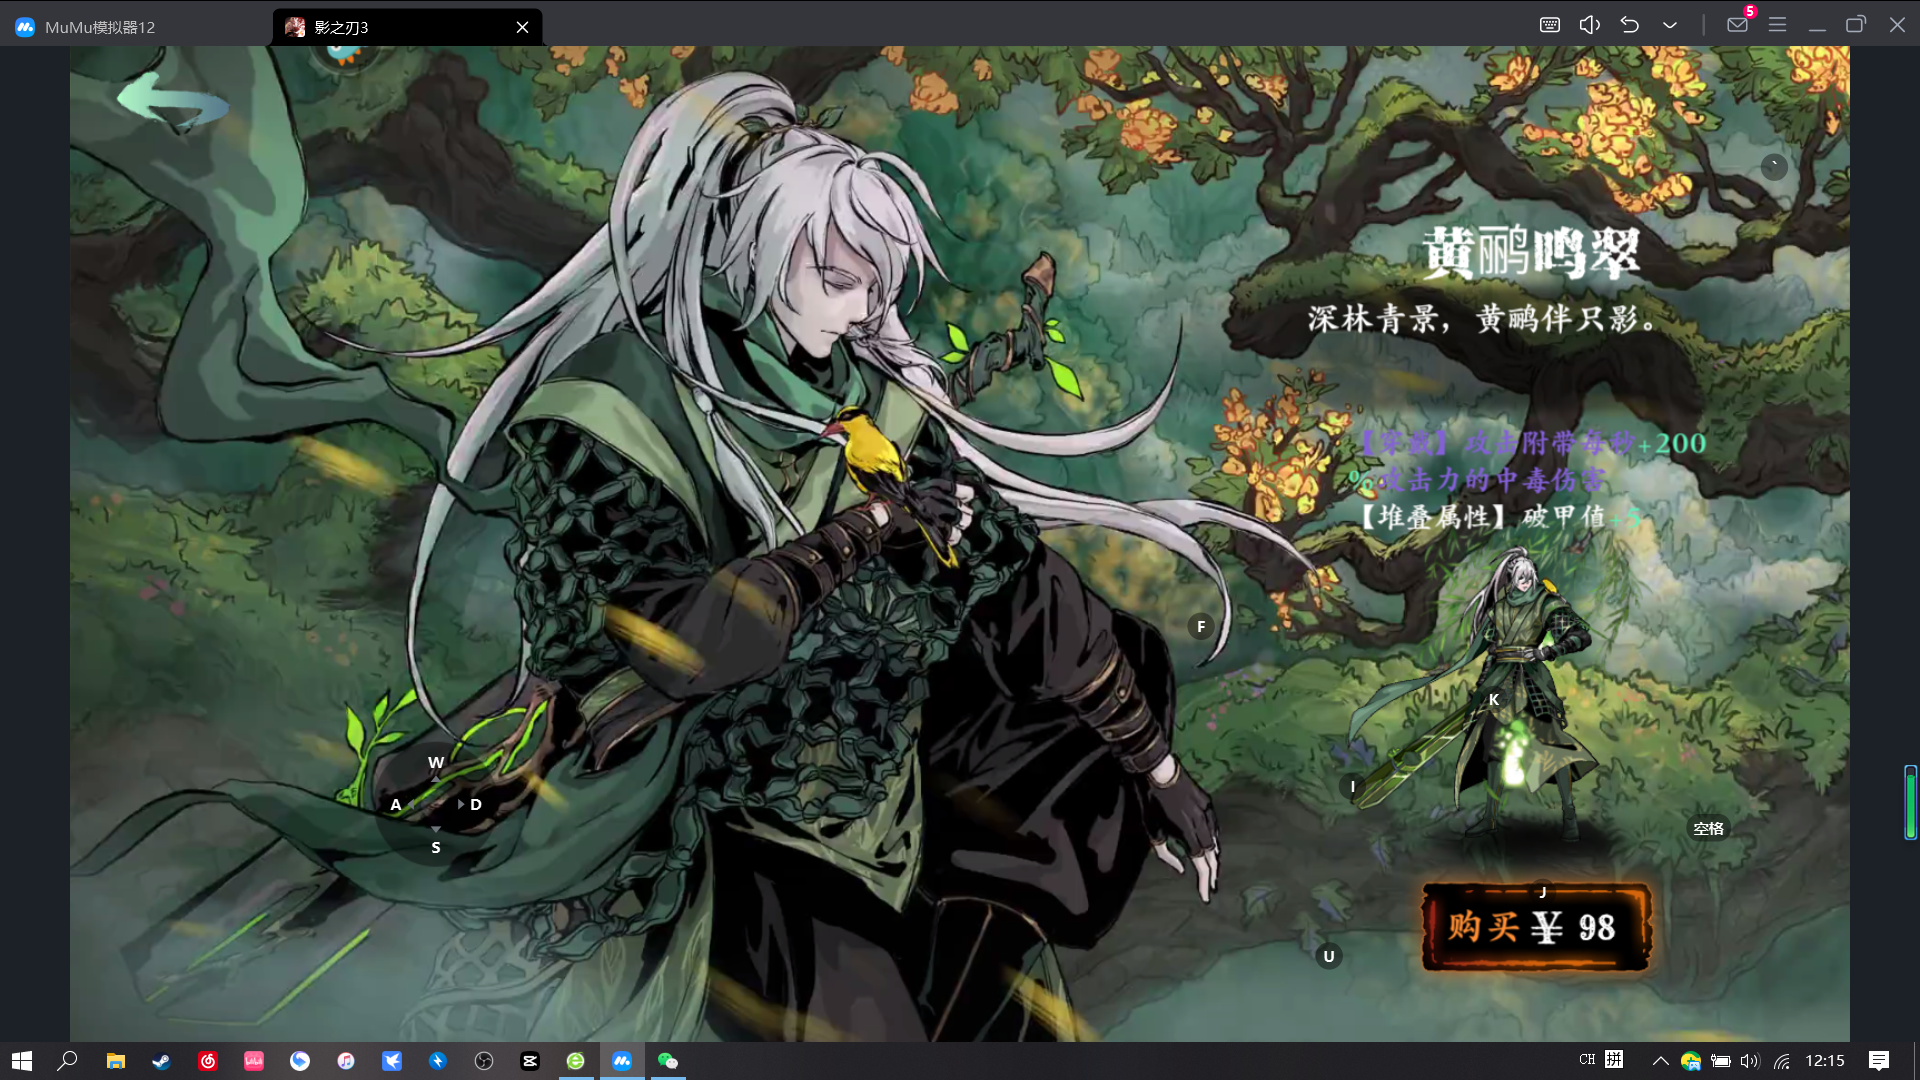Tap the W key overlay

[436, 762]
